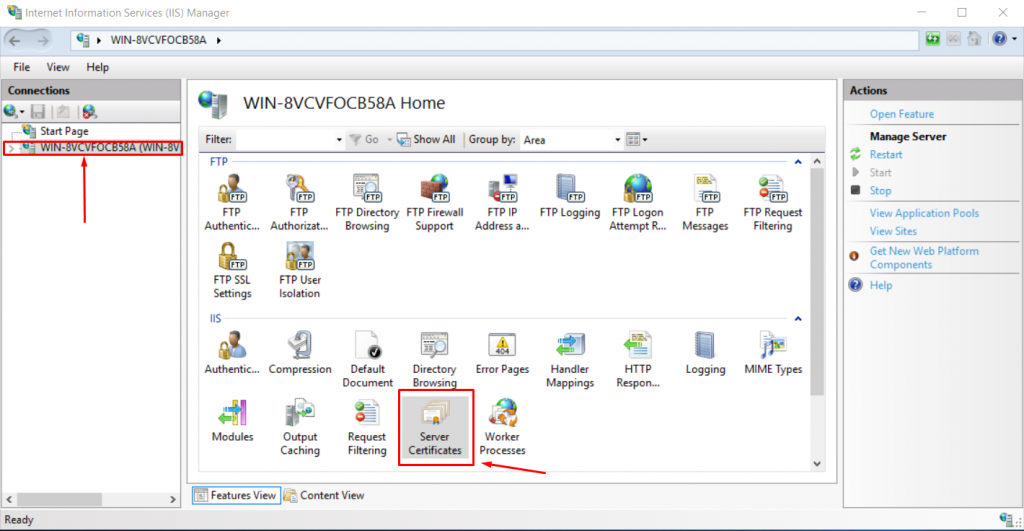The image size is (1024, 531).
Task: Open the IIS Authentication feature
Action: (232, 353)
